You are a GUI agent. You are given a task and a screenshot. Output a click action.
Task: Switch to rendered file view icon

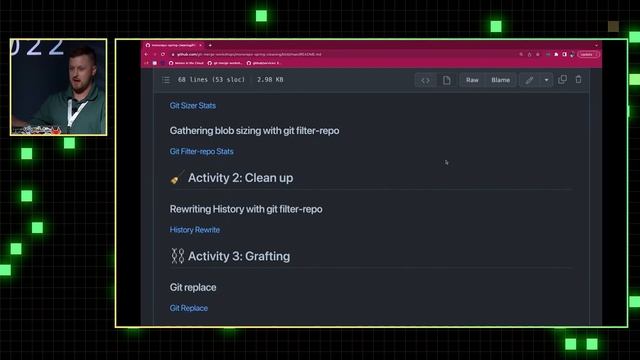click(447, 80)
